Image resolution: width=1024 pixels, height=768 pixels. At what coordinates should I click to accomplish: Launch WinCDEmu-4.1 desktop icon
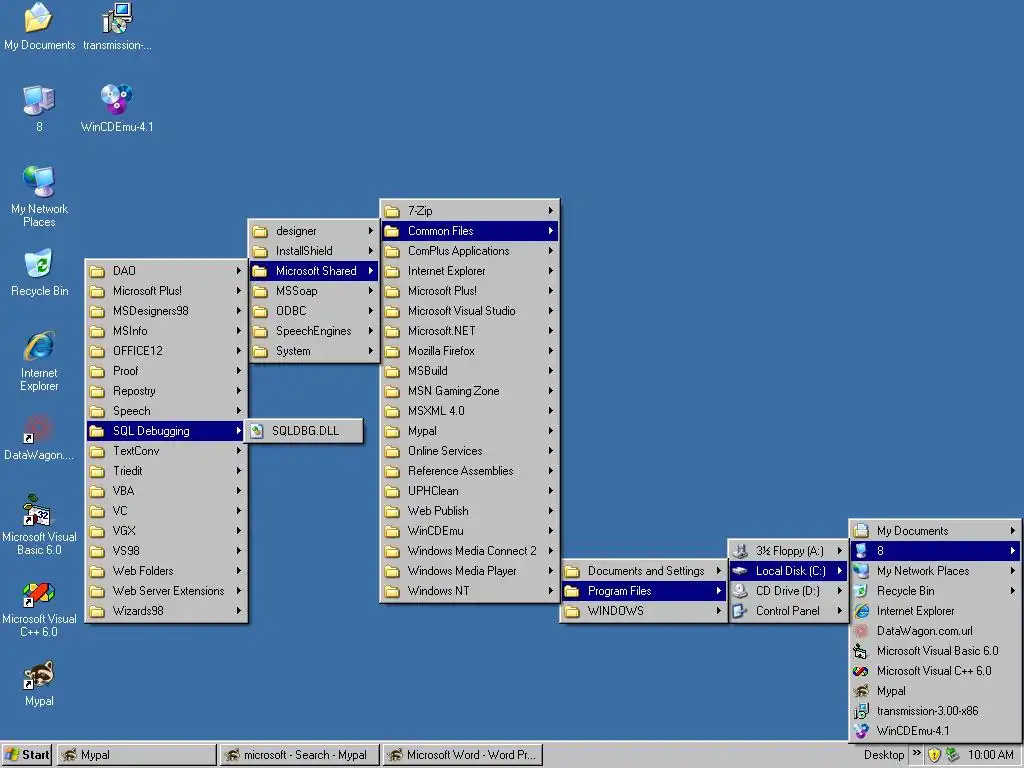(117, 108)
